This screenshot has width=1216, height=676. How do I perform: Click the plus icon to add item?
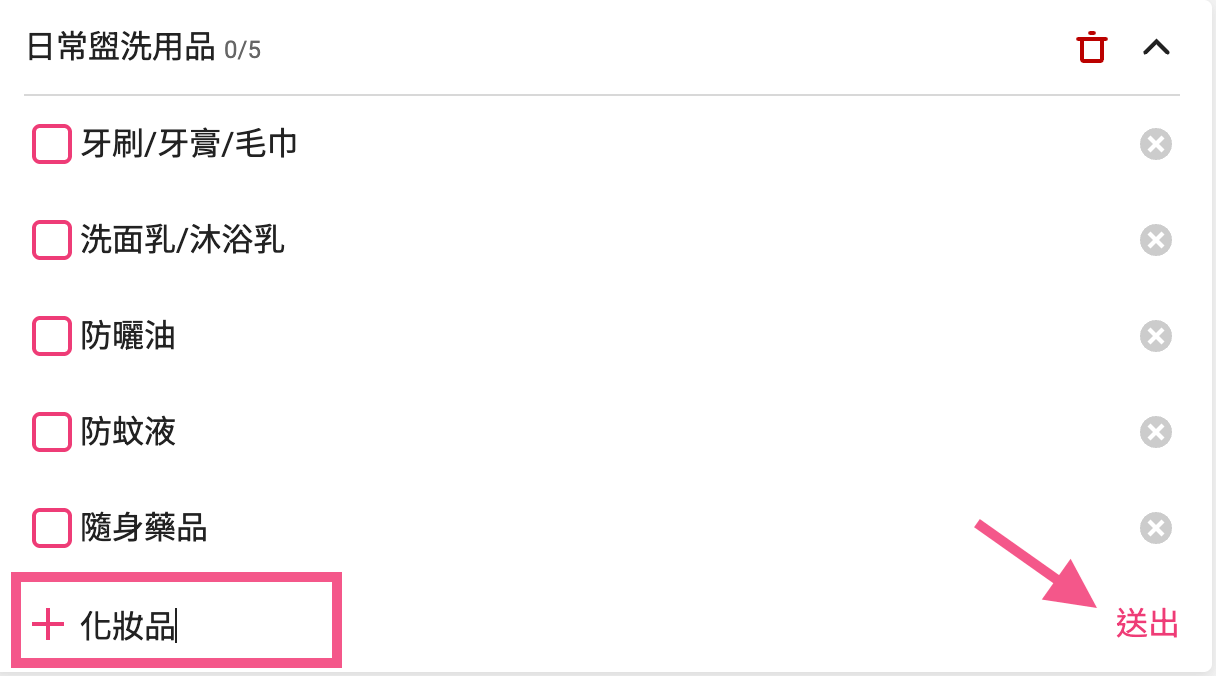48,625
